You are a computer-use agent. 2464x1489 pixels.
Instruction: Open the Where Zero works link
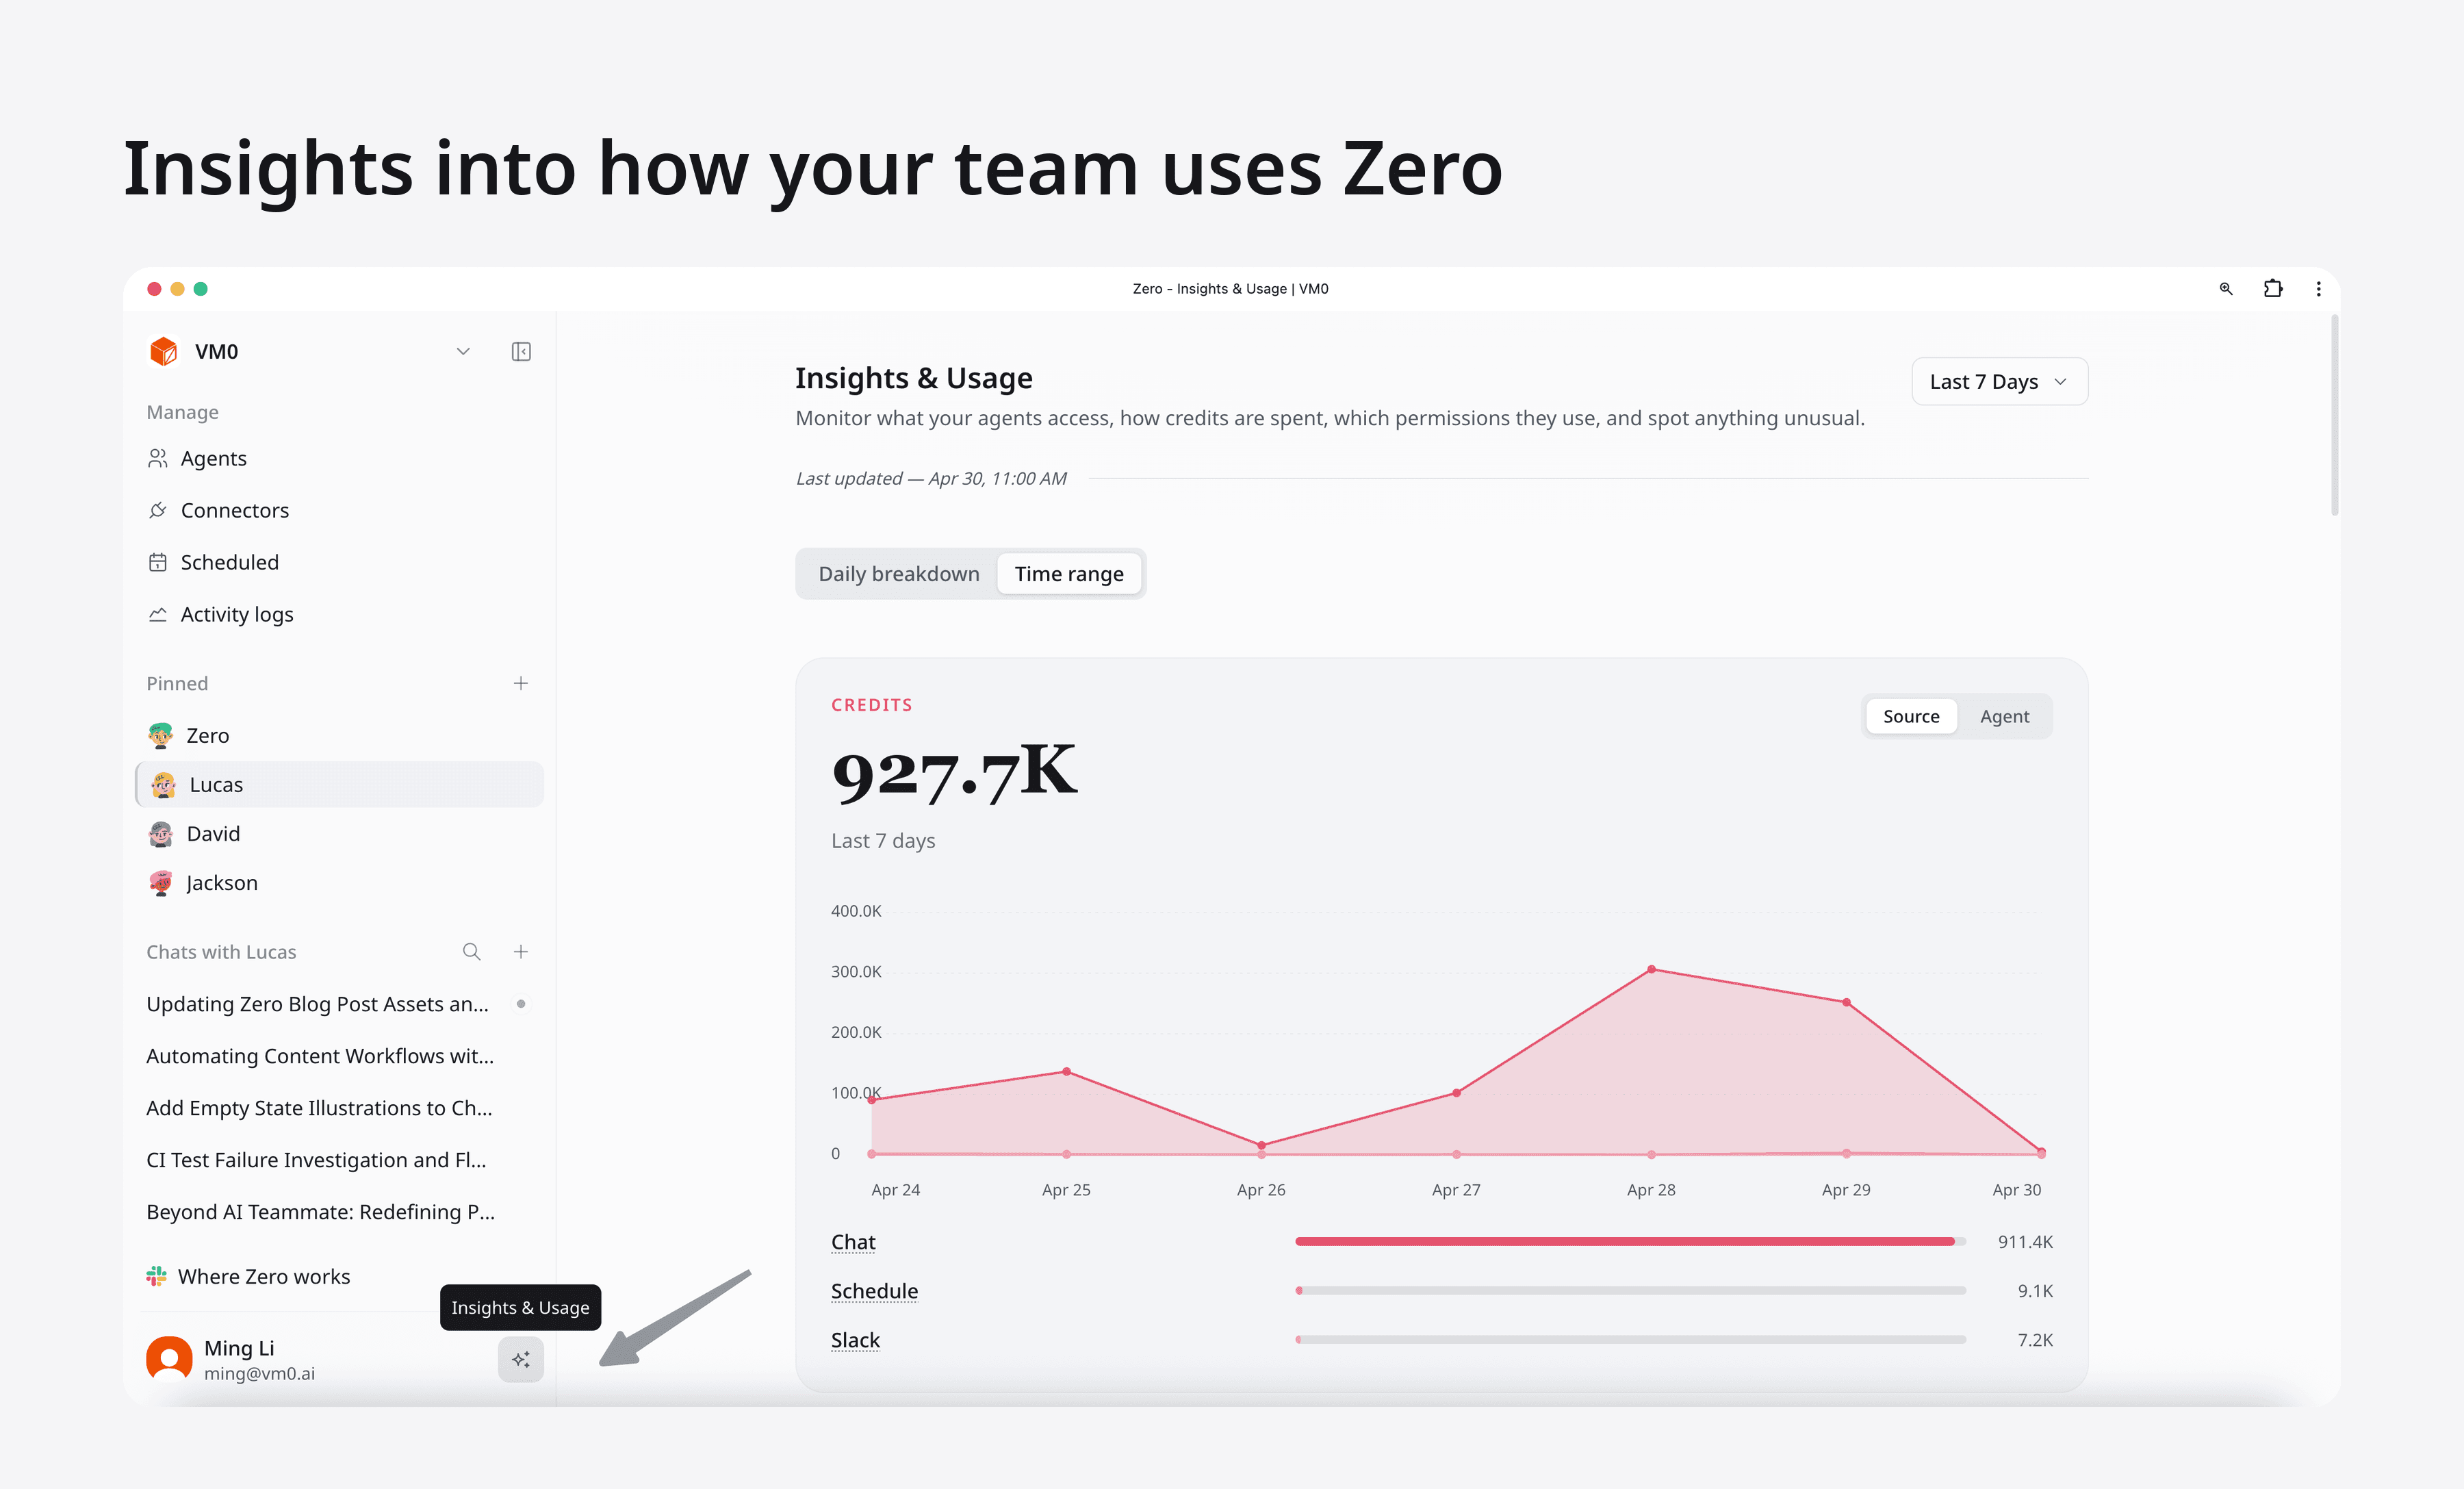coord(263,1276)
